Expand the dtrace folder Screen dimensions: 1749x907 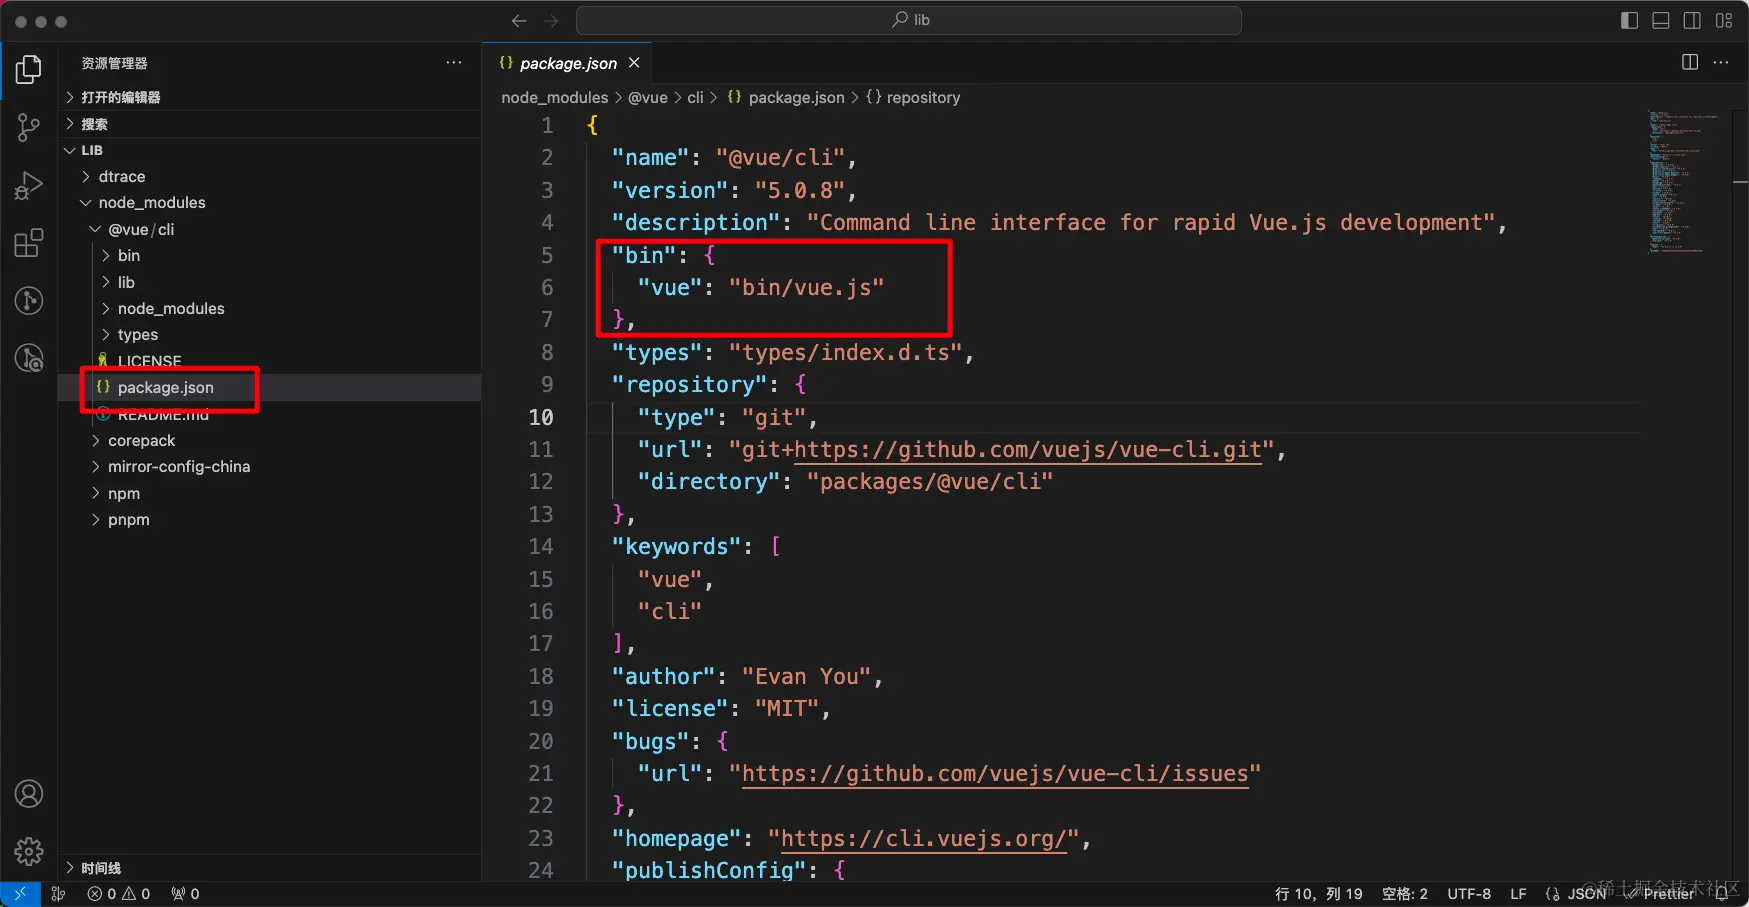(270, 176)
